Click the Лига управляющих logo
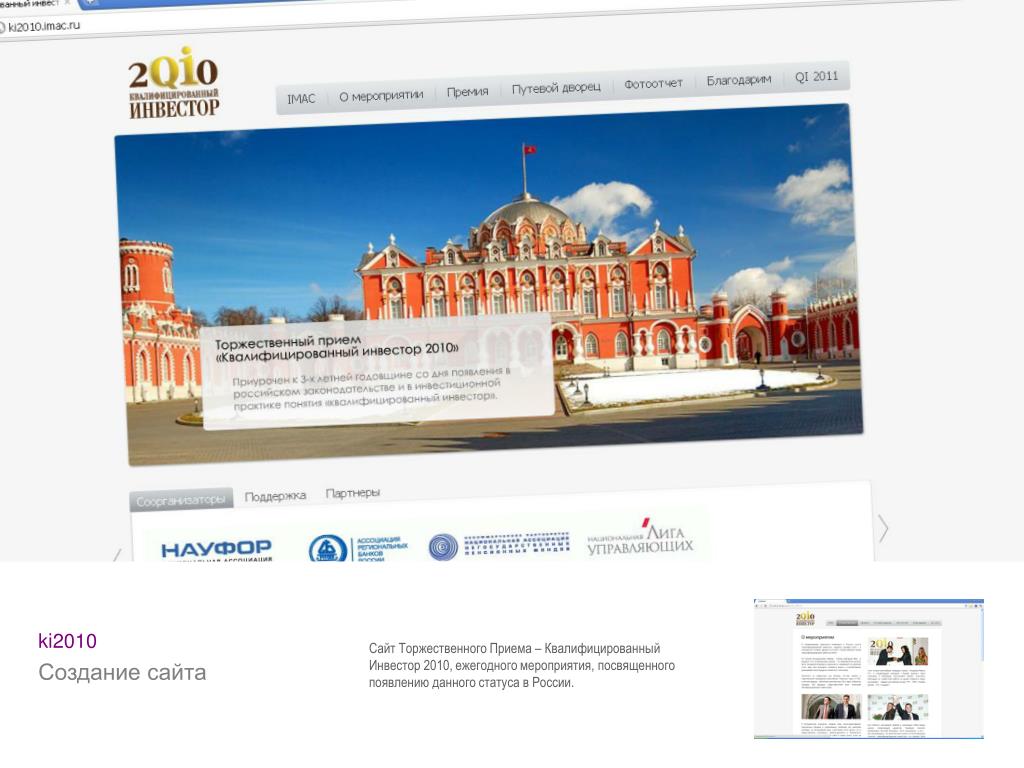1024x768 pixels. tap(640, 538)
